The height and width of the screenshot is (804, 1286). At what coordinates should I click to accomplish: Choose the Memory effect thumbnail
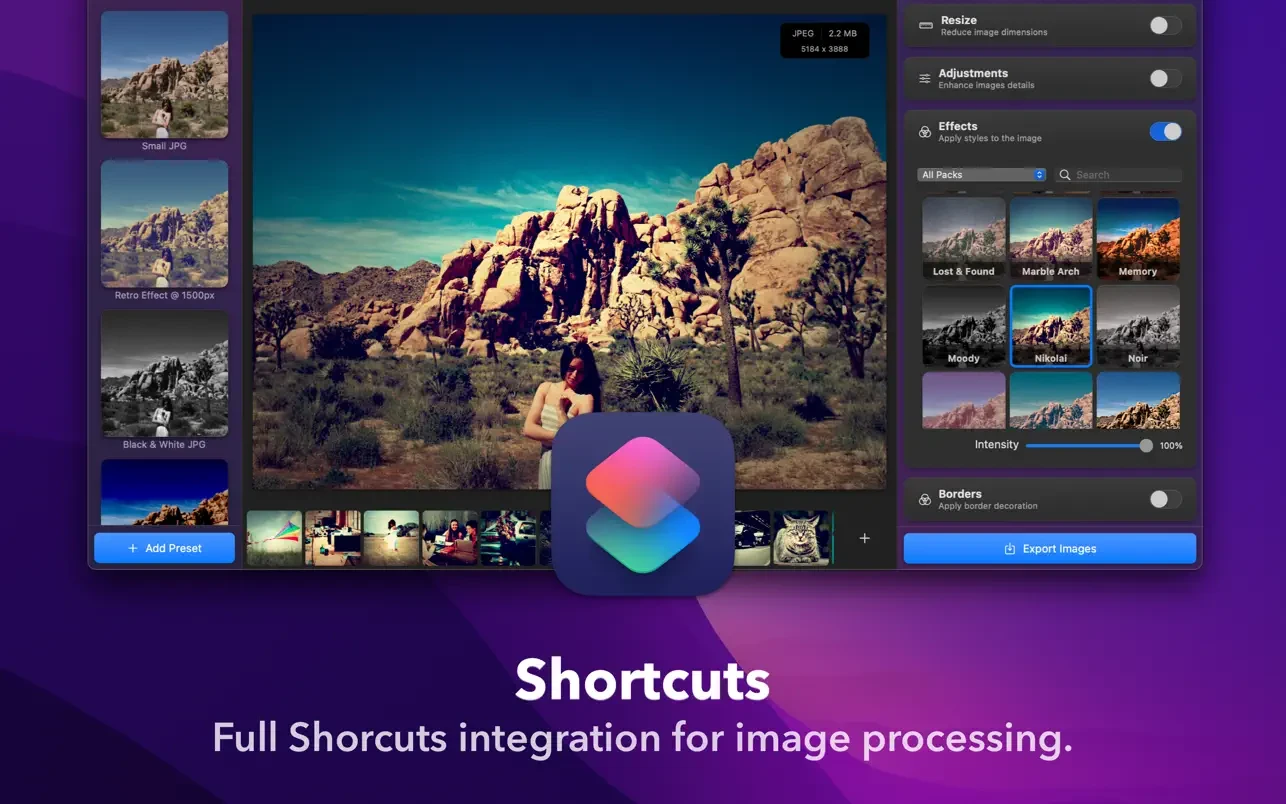[x=1138, y=238]
